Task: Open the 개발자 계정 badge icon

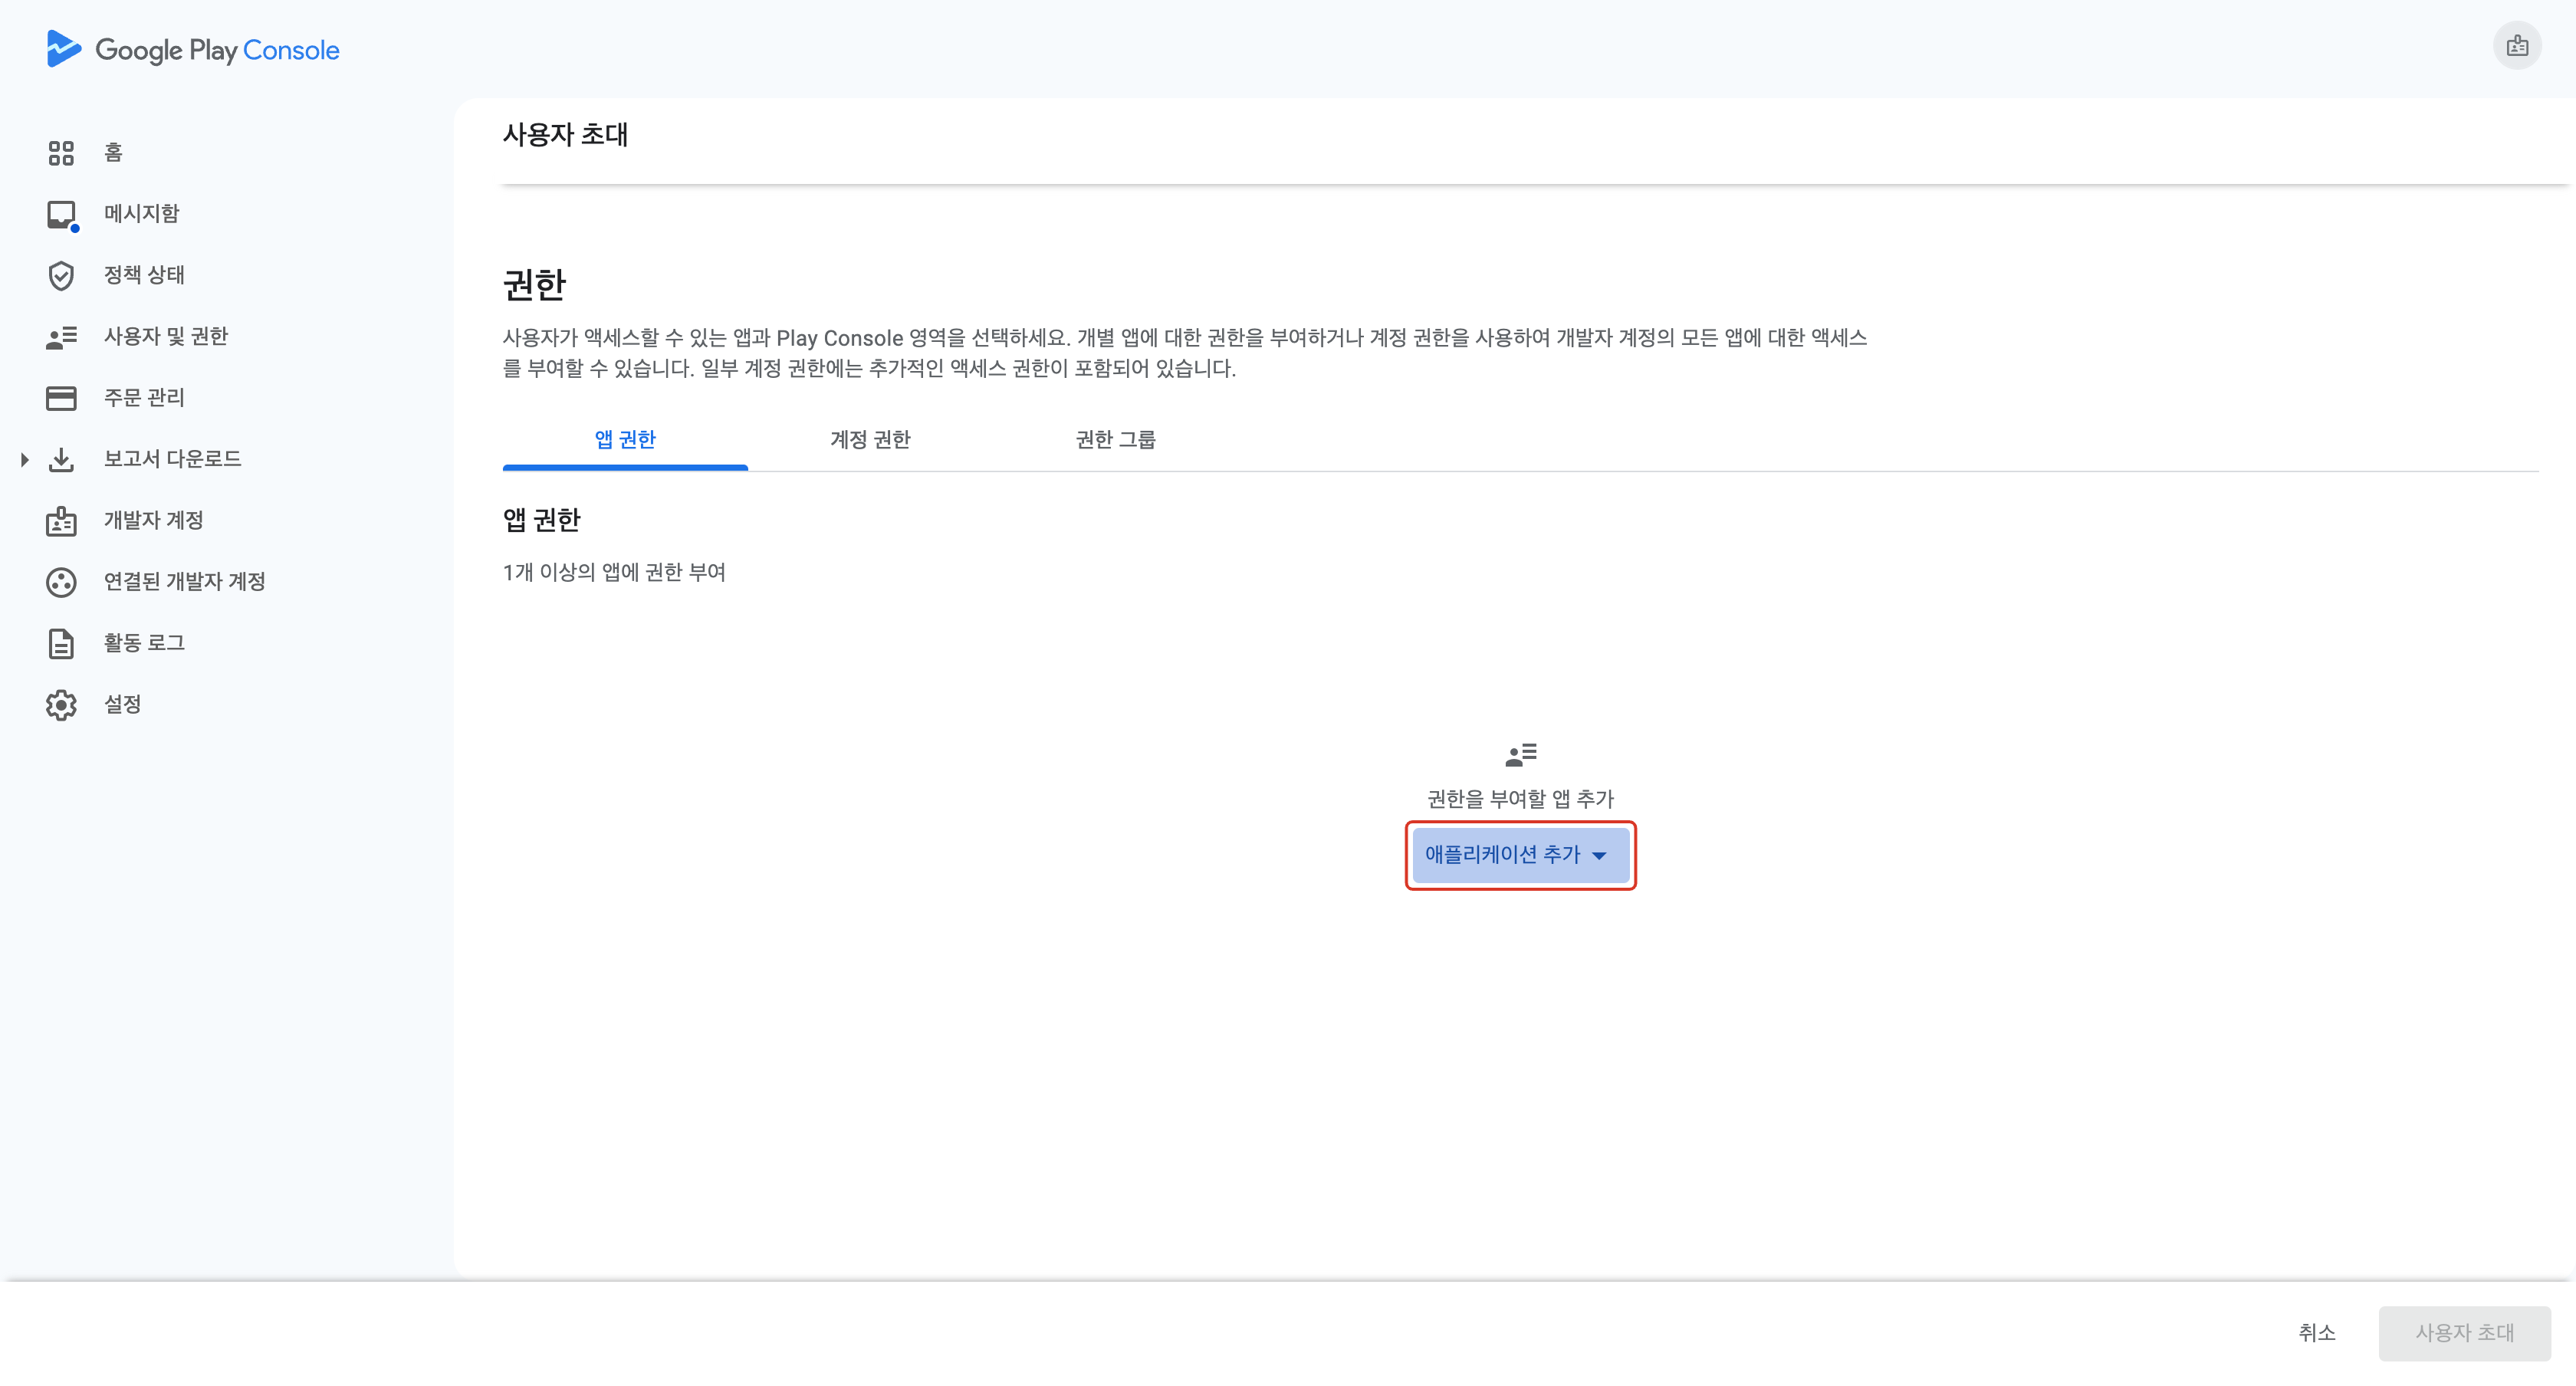Action: [61, 521]
